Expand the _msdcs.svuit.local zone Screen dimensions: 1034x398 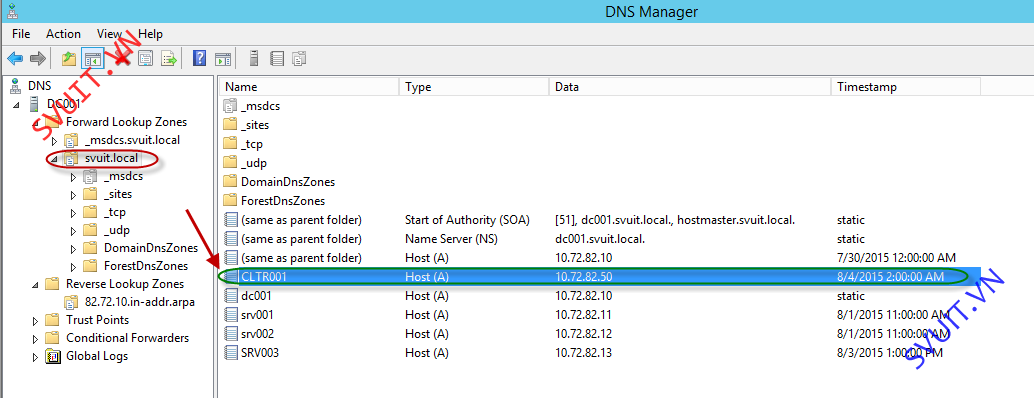[x=54, y=140]
